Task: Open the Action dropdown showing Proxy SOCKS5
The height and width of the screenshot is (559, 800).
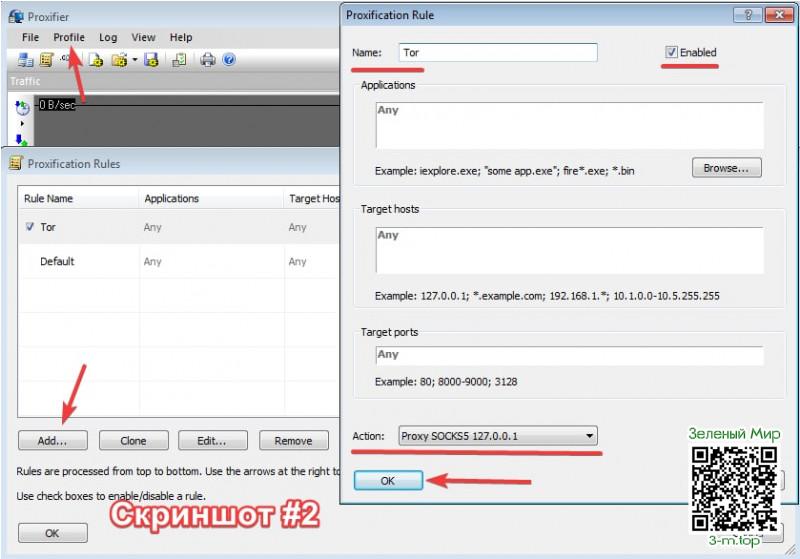Action: (498, 436)
